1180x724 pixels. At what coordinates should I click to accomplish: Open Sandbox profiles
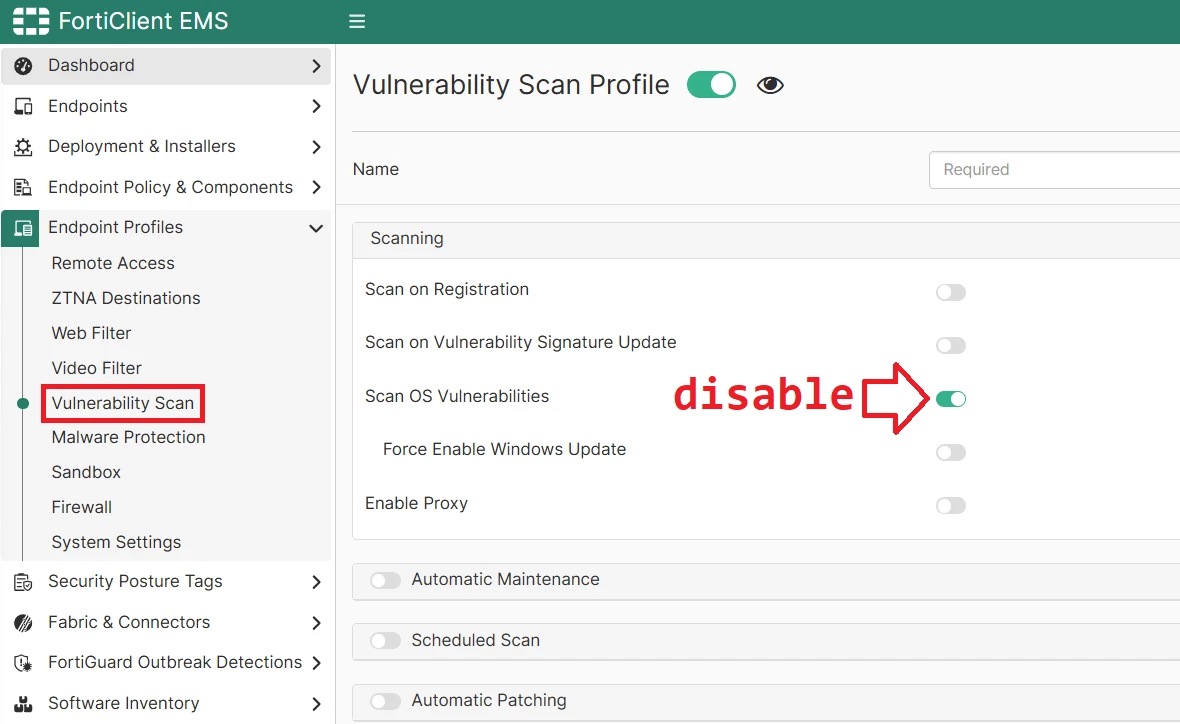(x=86, y=472)
